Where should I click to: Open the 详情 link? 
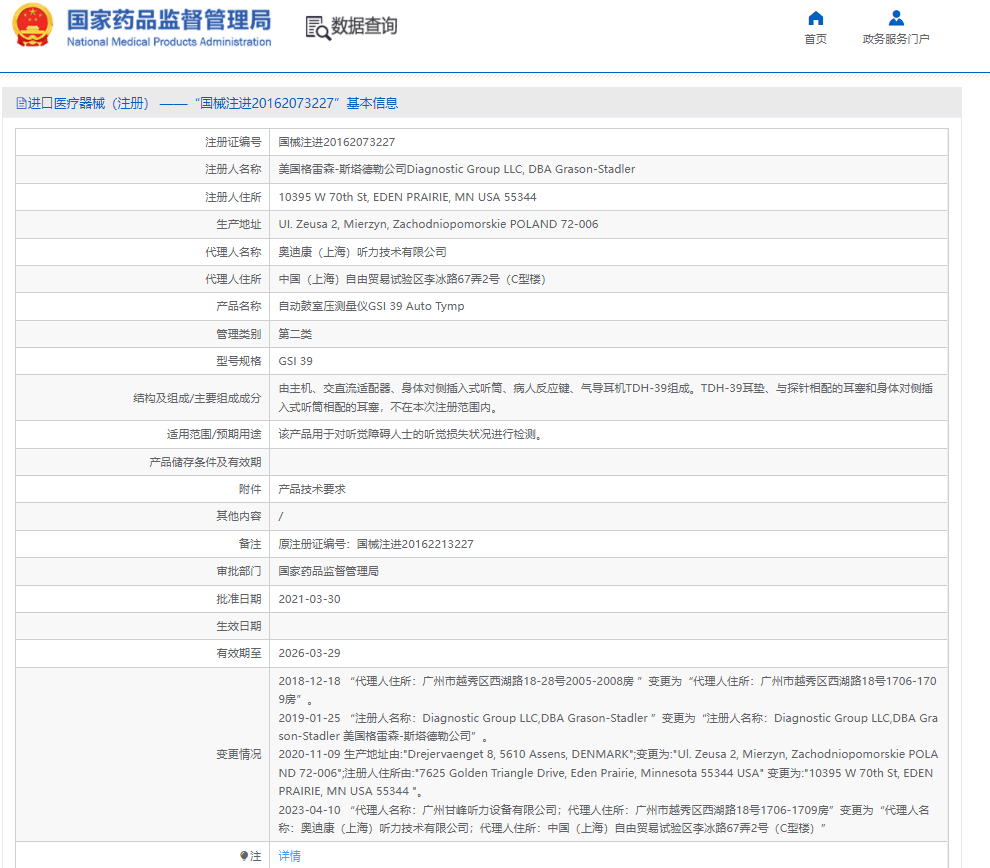click(x=289, y=856)
